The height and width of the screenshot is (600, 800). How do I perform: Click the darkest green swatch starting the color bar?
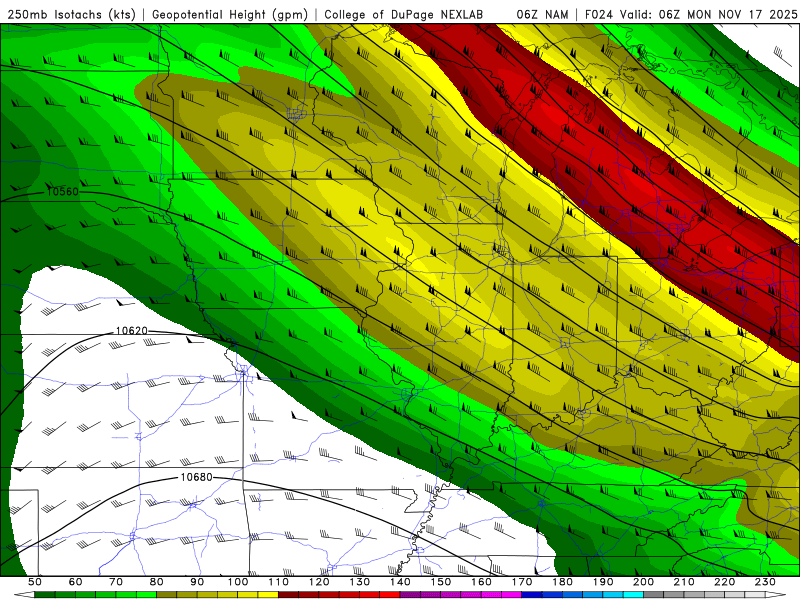pos(44,595)
